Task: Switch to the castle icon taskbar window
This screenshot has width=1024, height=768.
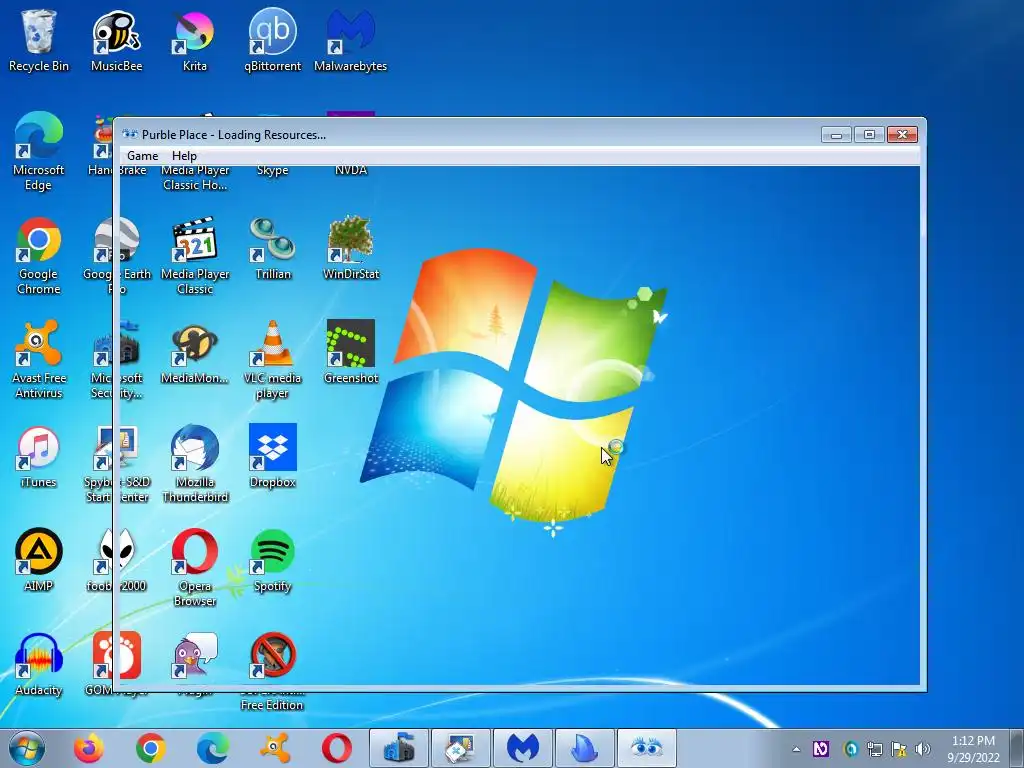Action: point(399,748)
